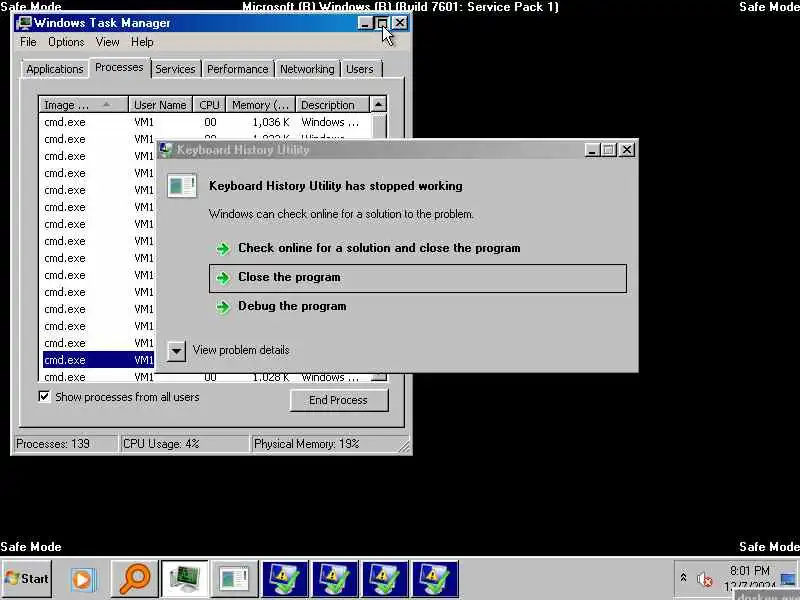Viewport: 800px width, 600px height.
Task: Switch to the Networking tab
Action: coord(307,69)
